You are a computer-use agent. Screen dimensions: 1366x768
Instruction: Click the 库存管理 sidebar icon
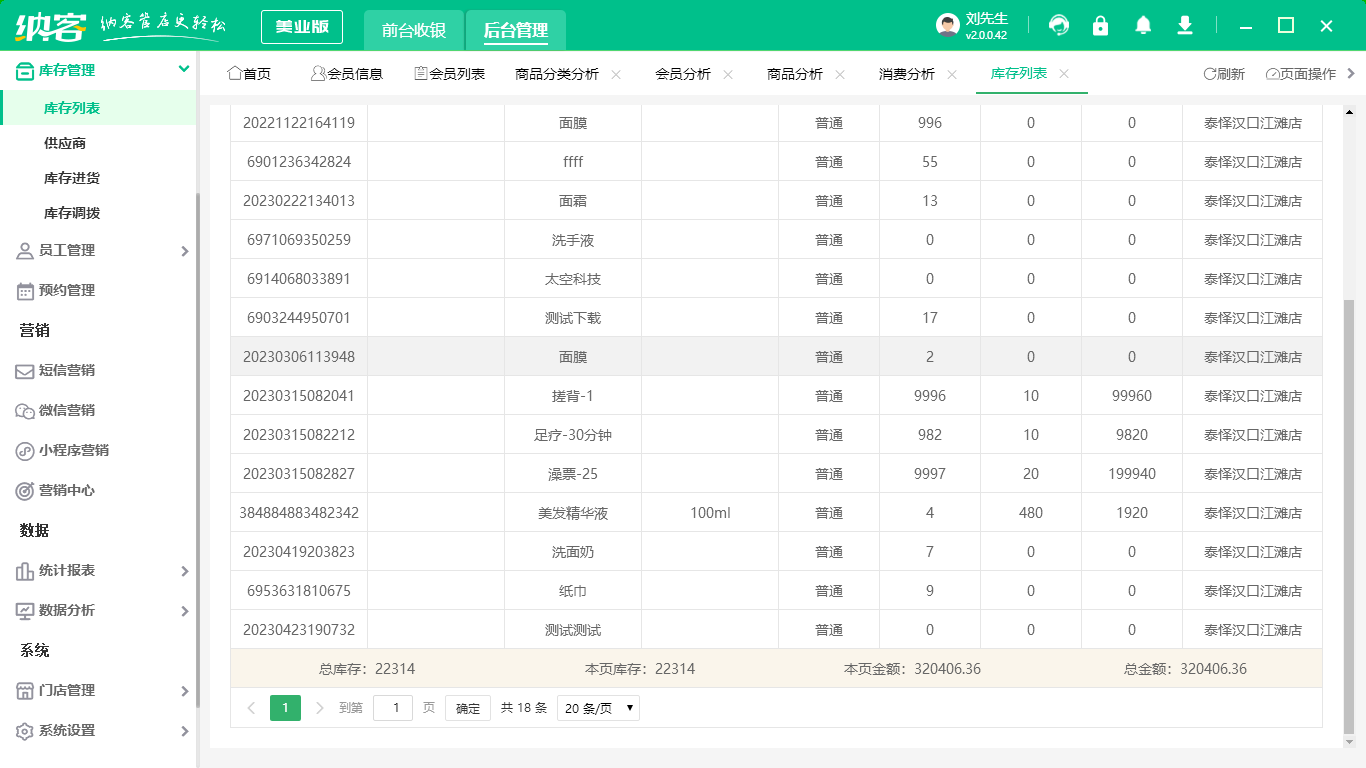pyautogui.click(x=25, y=70)
